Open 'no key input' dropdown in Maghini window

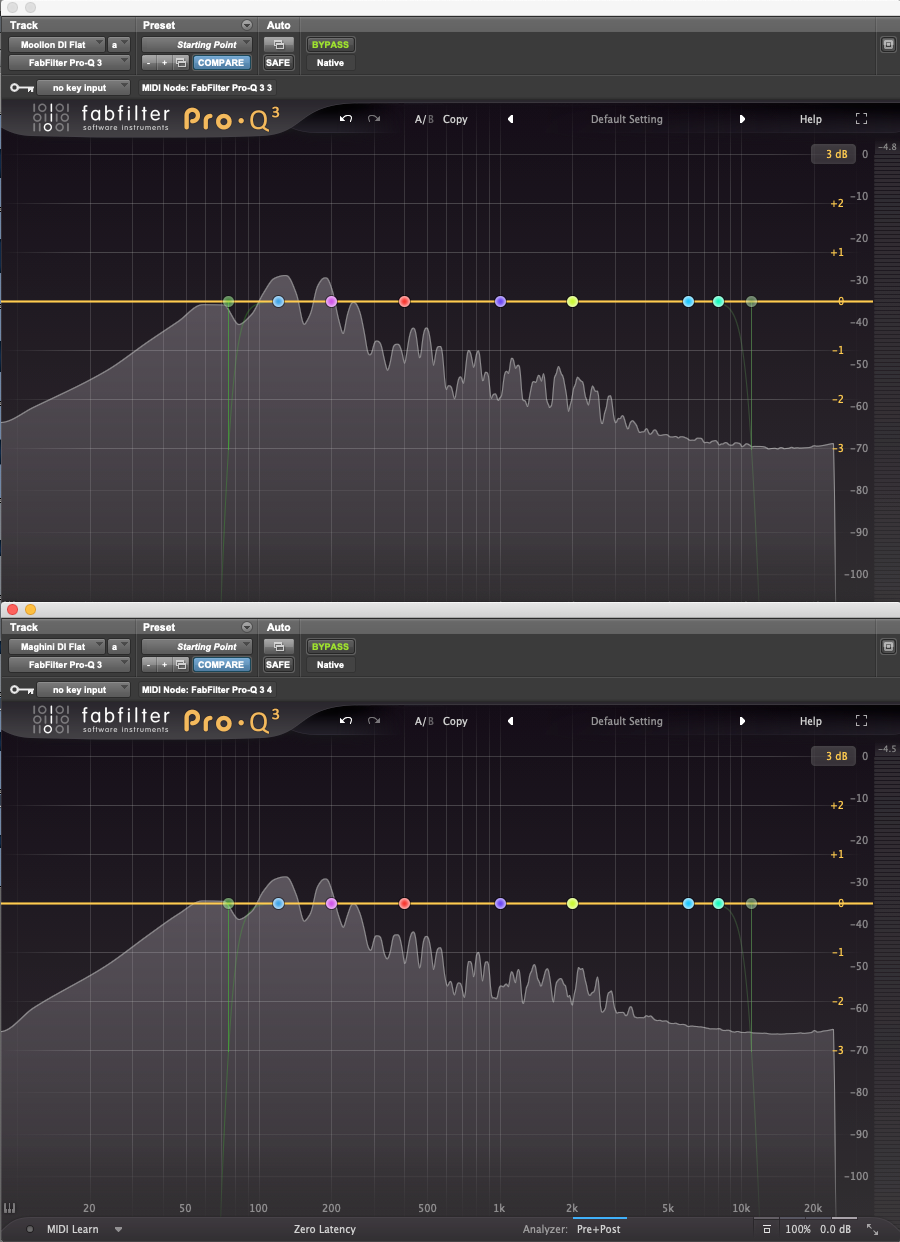84,690
